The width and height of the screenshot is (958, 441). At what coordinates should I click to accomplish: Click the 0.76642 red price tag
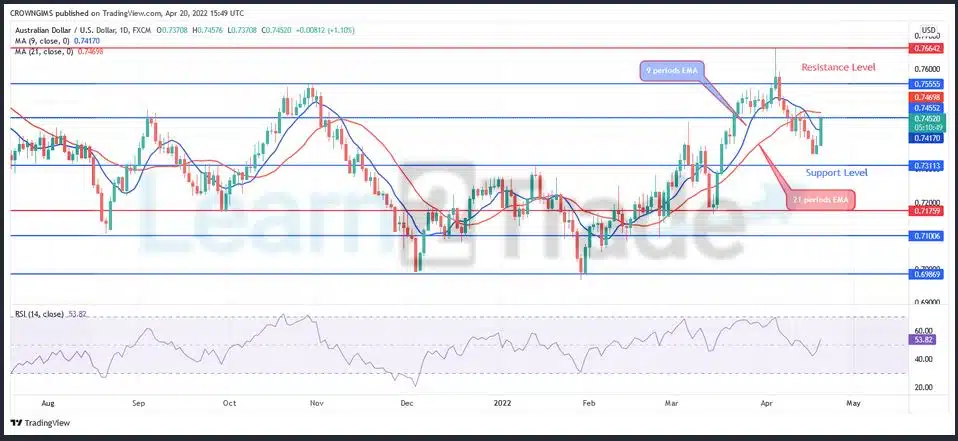click(x=924, y=47)
